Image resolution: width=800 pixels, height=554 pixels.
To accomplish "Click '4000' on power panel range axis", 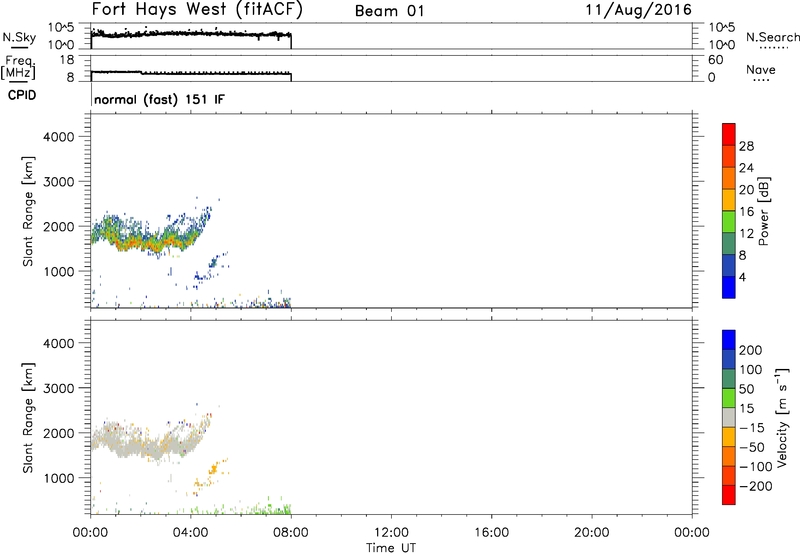I will point(59,137).
